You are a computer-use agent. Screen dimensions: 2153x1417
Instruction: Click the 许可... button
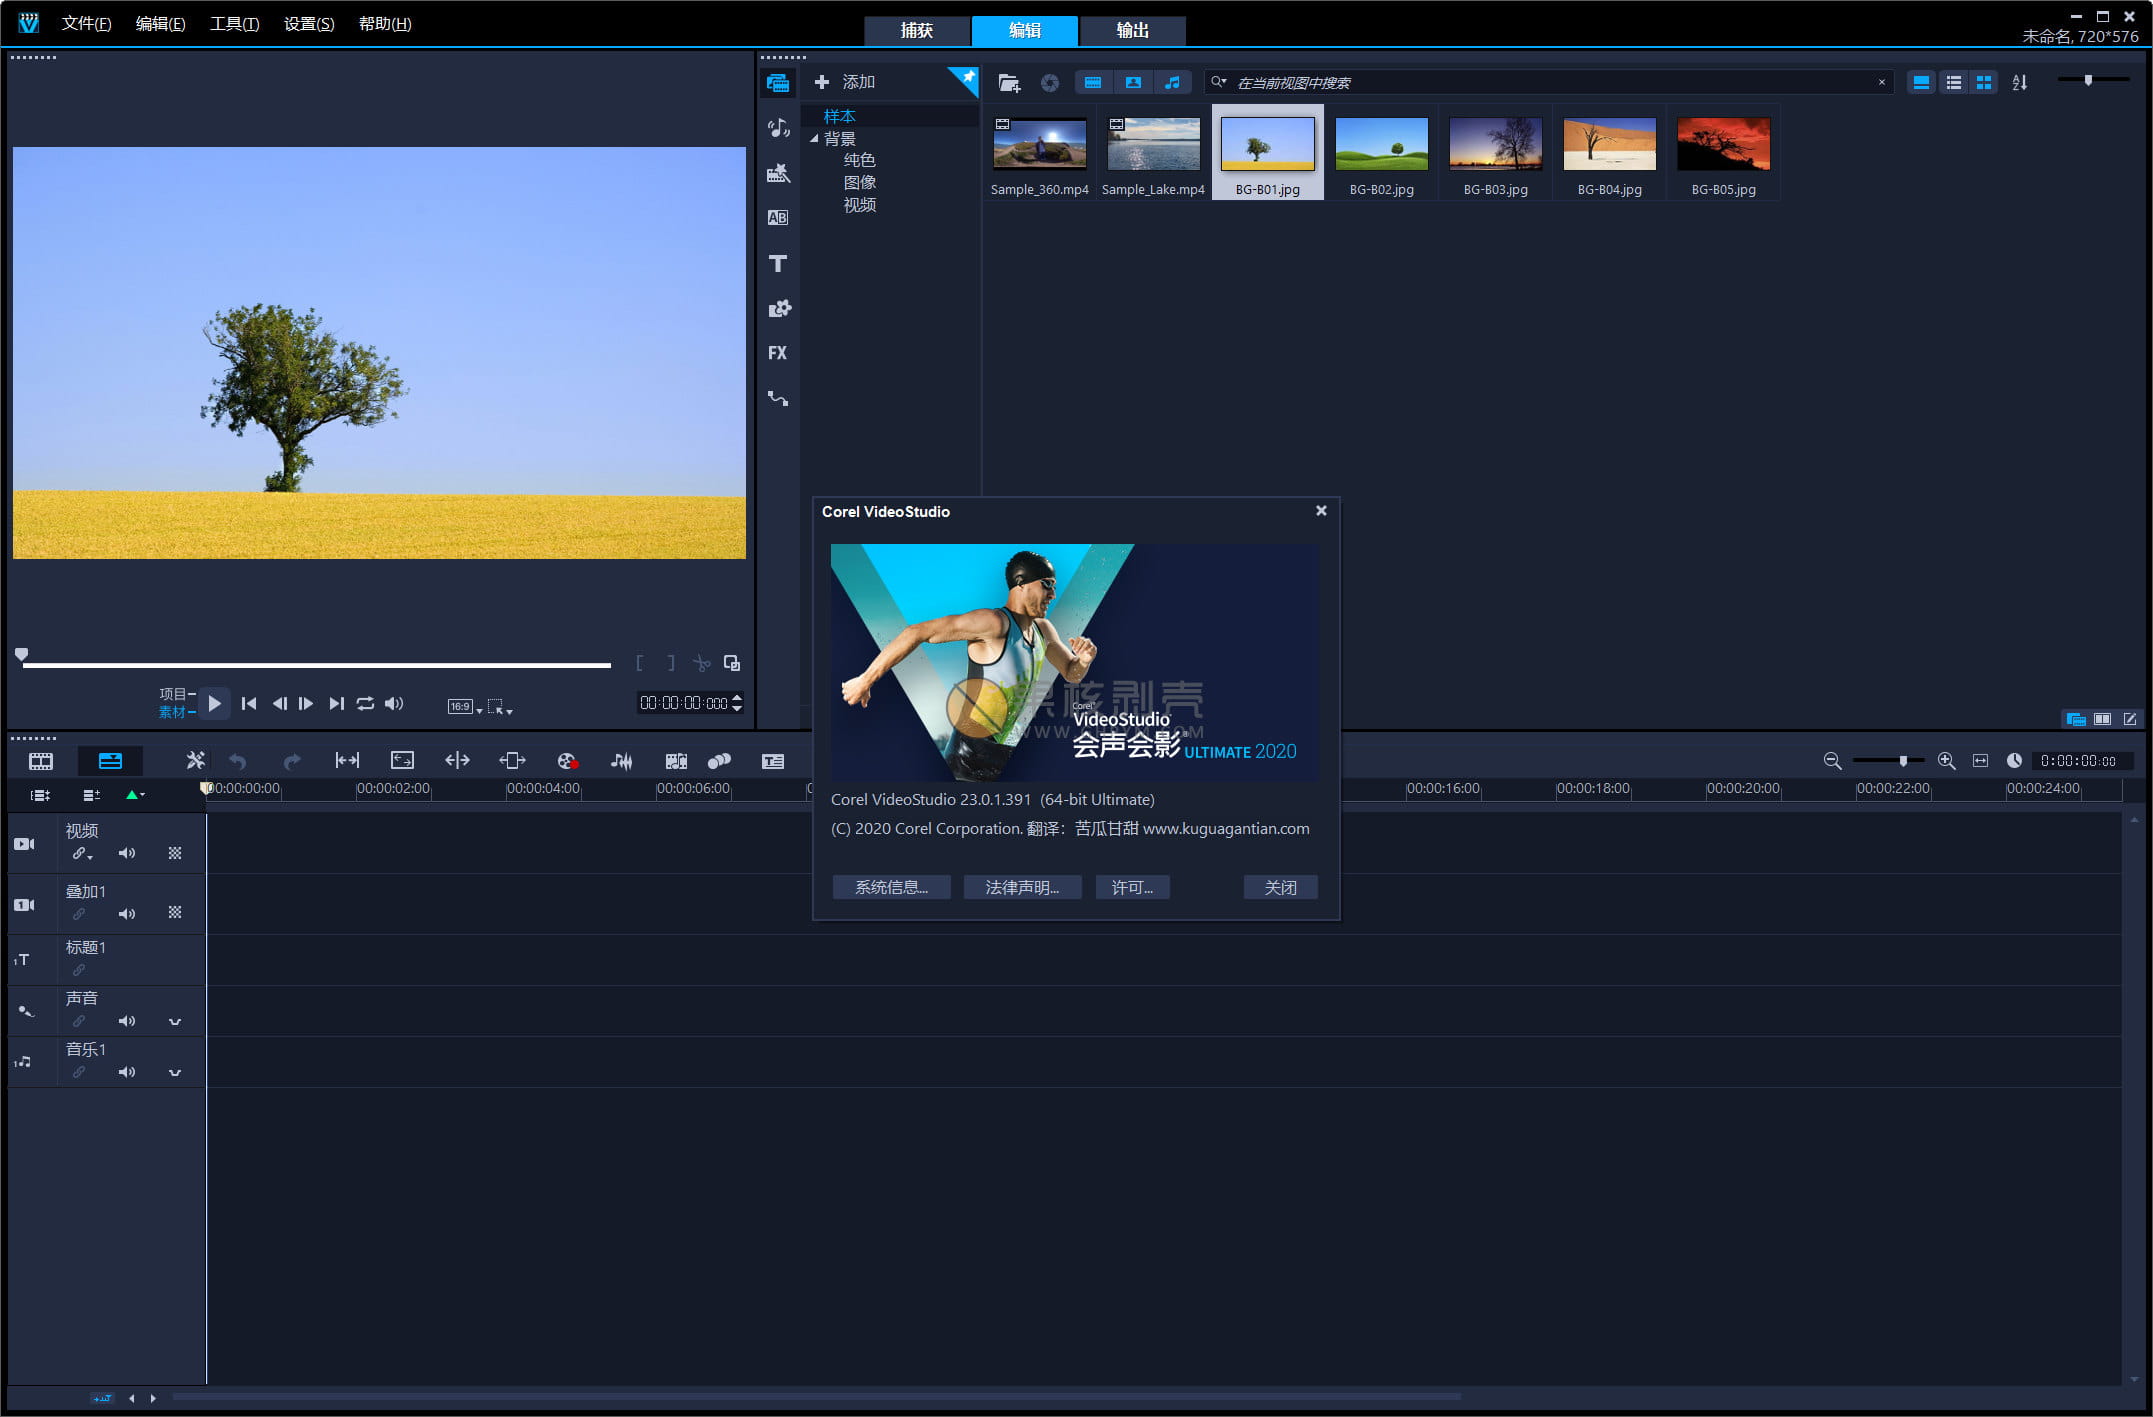tap(1132, 887)
